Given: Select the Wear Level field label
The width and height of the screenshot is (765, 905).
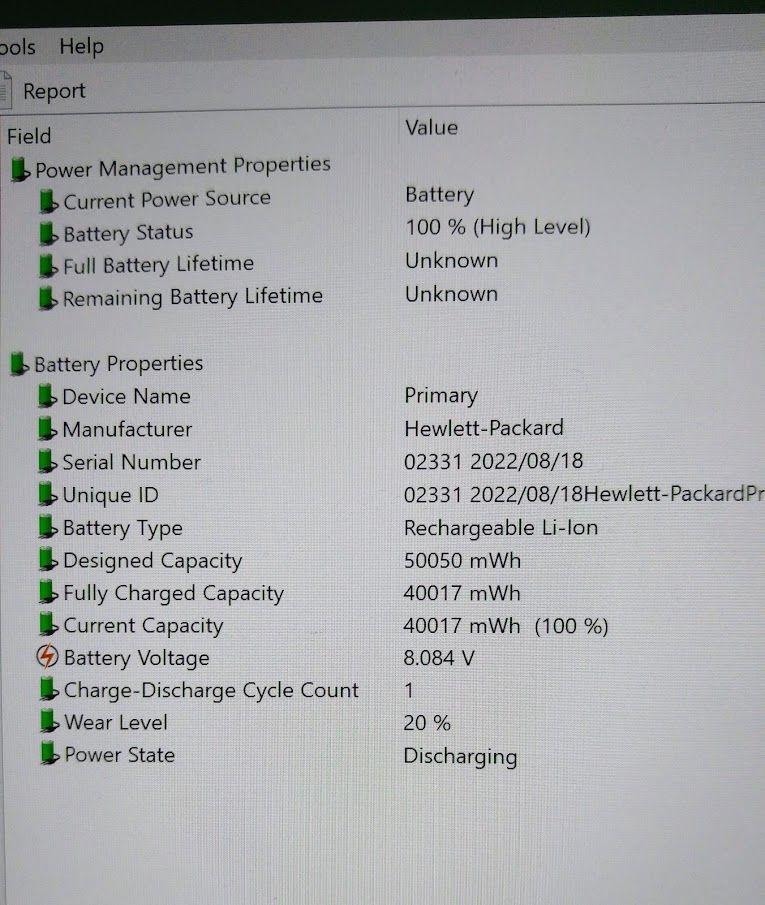Looking at the screenshot, I should [x=116, y=723].
